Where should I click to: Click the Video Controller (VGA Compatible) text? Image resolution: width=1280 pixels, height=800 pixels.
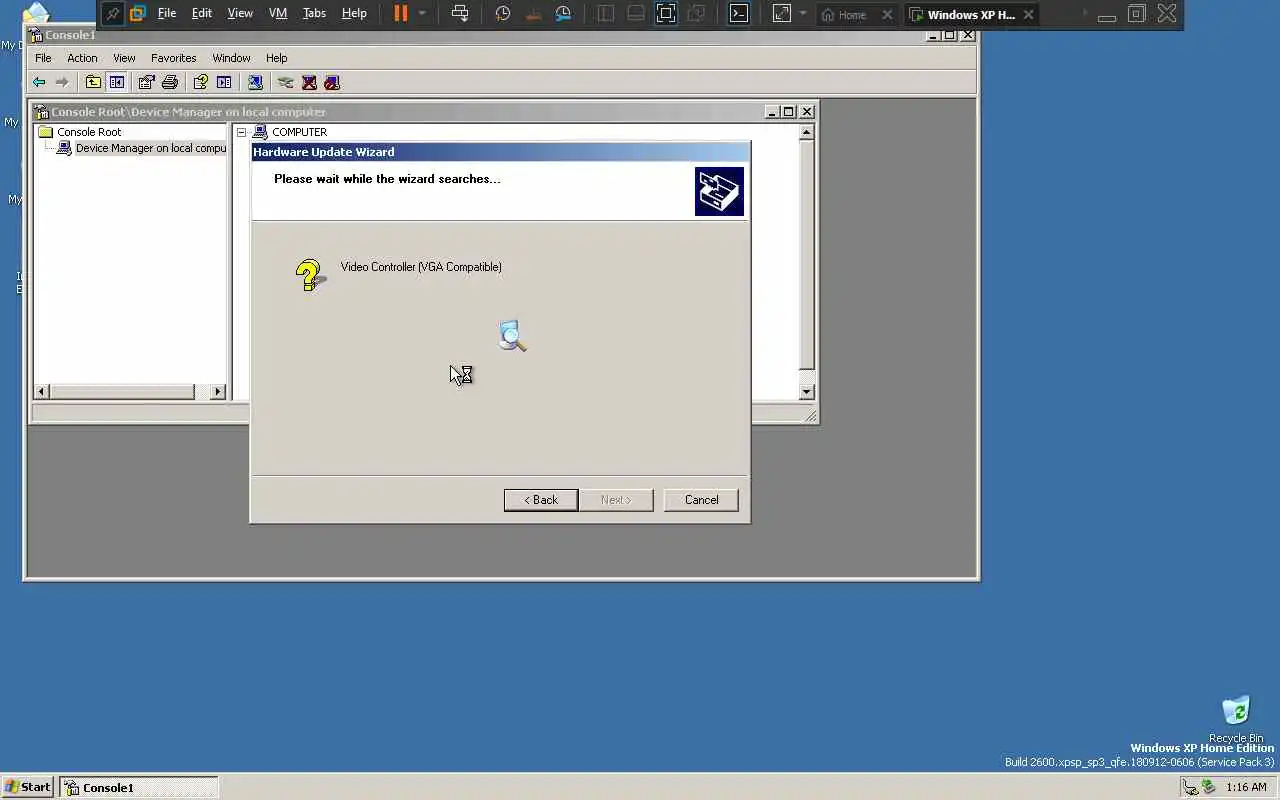(421, 267)
